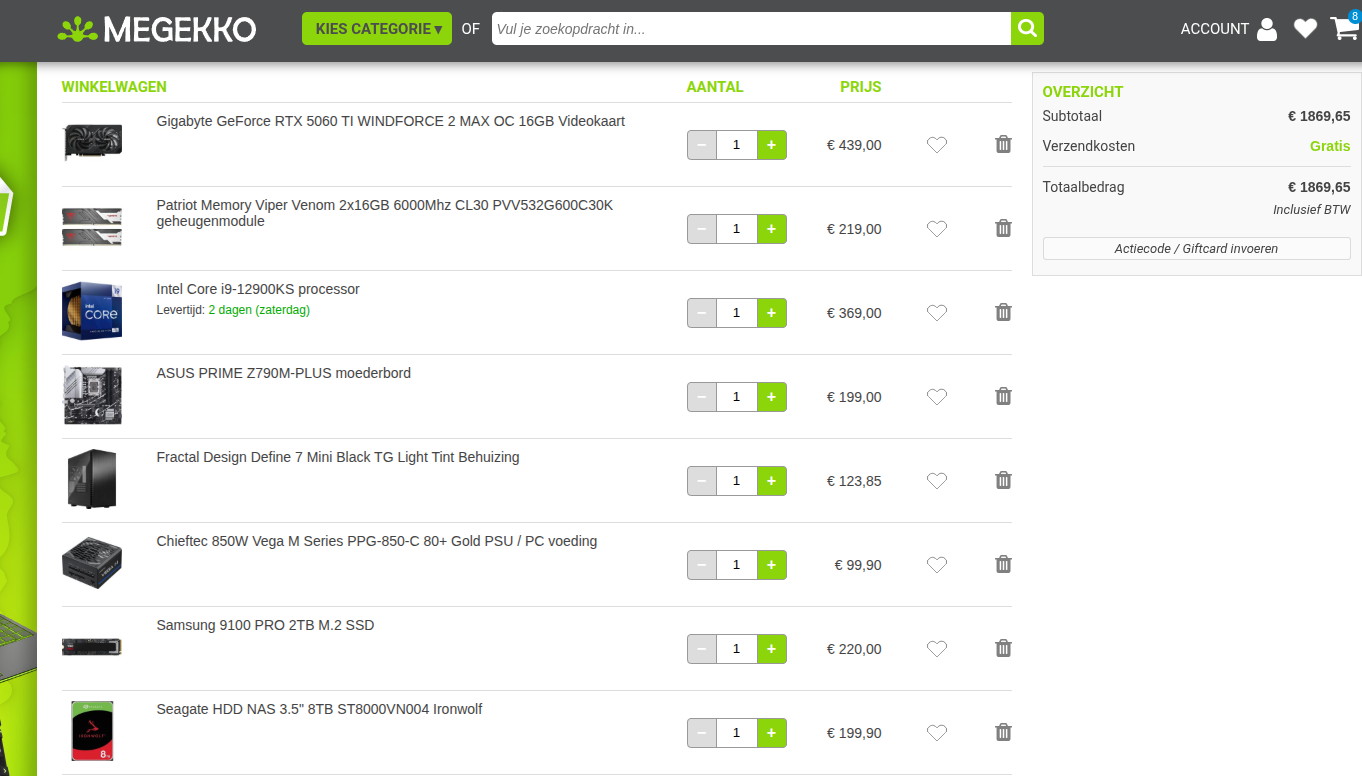This screenshot has width=1362, height=776.
Task: Toggle wishlist heart for ASUS PRIME Z790M-PLUS
Action: (936, 397)
